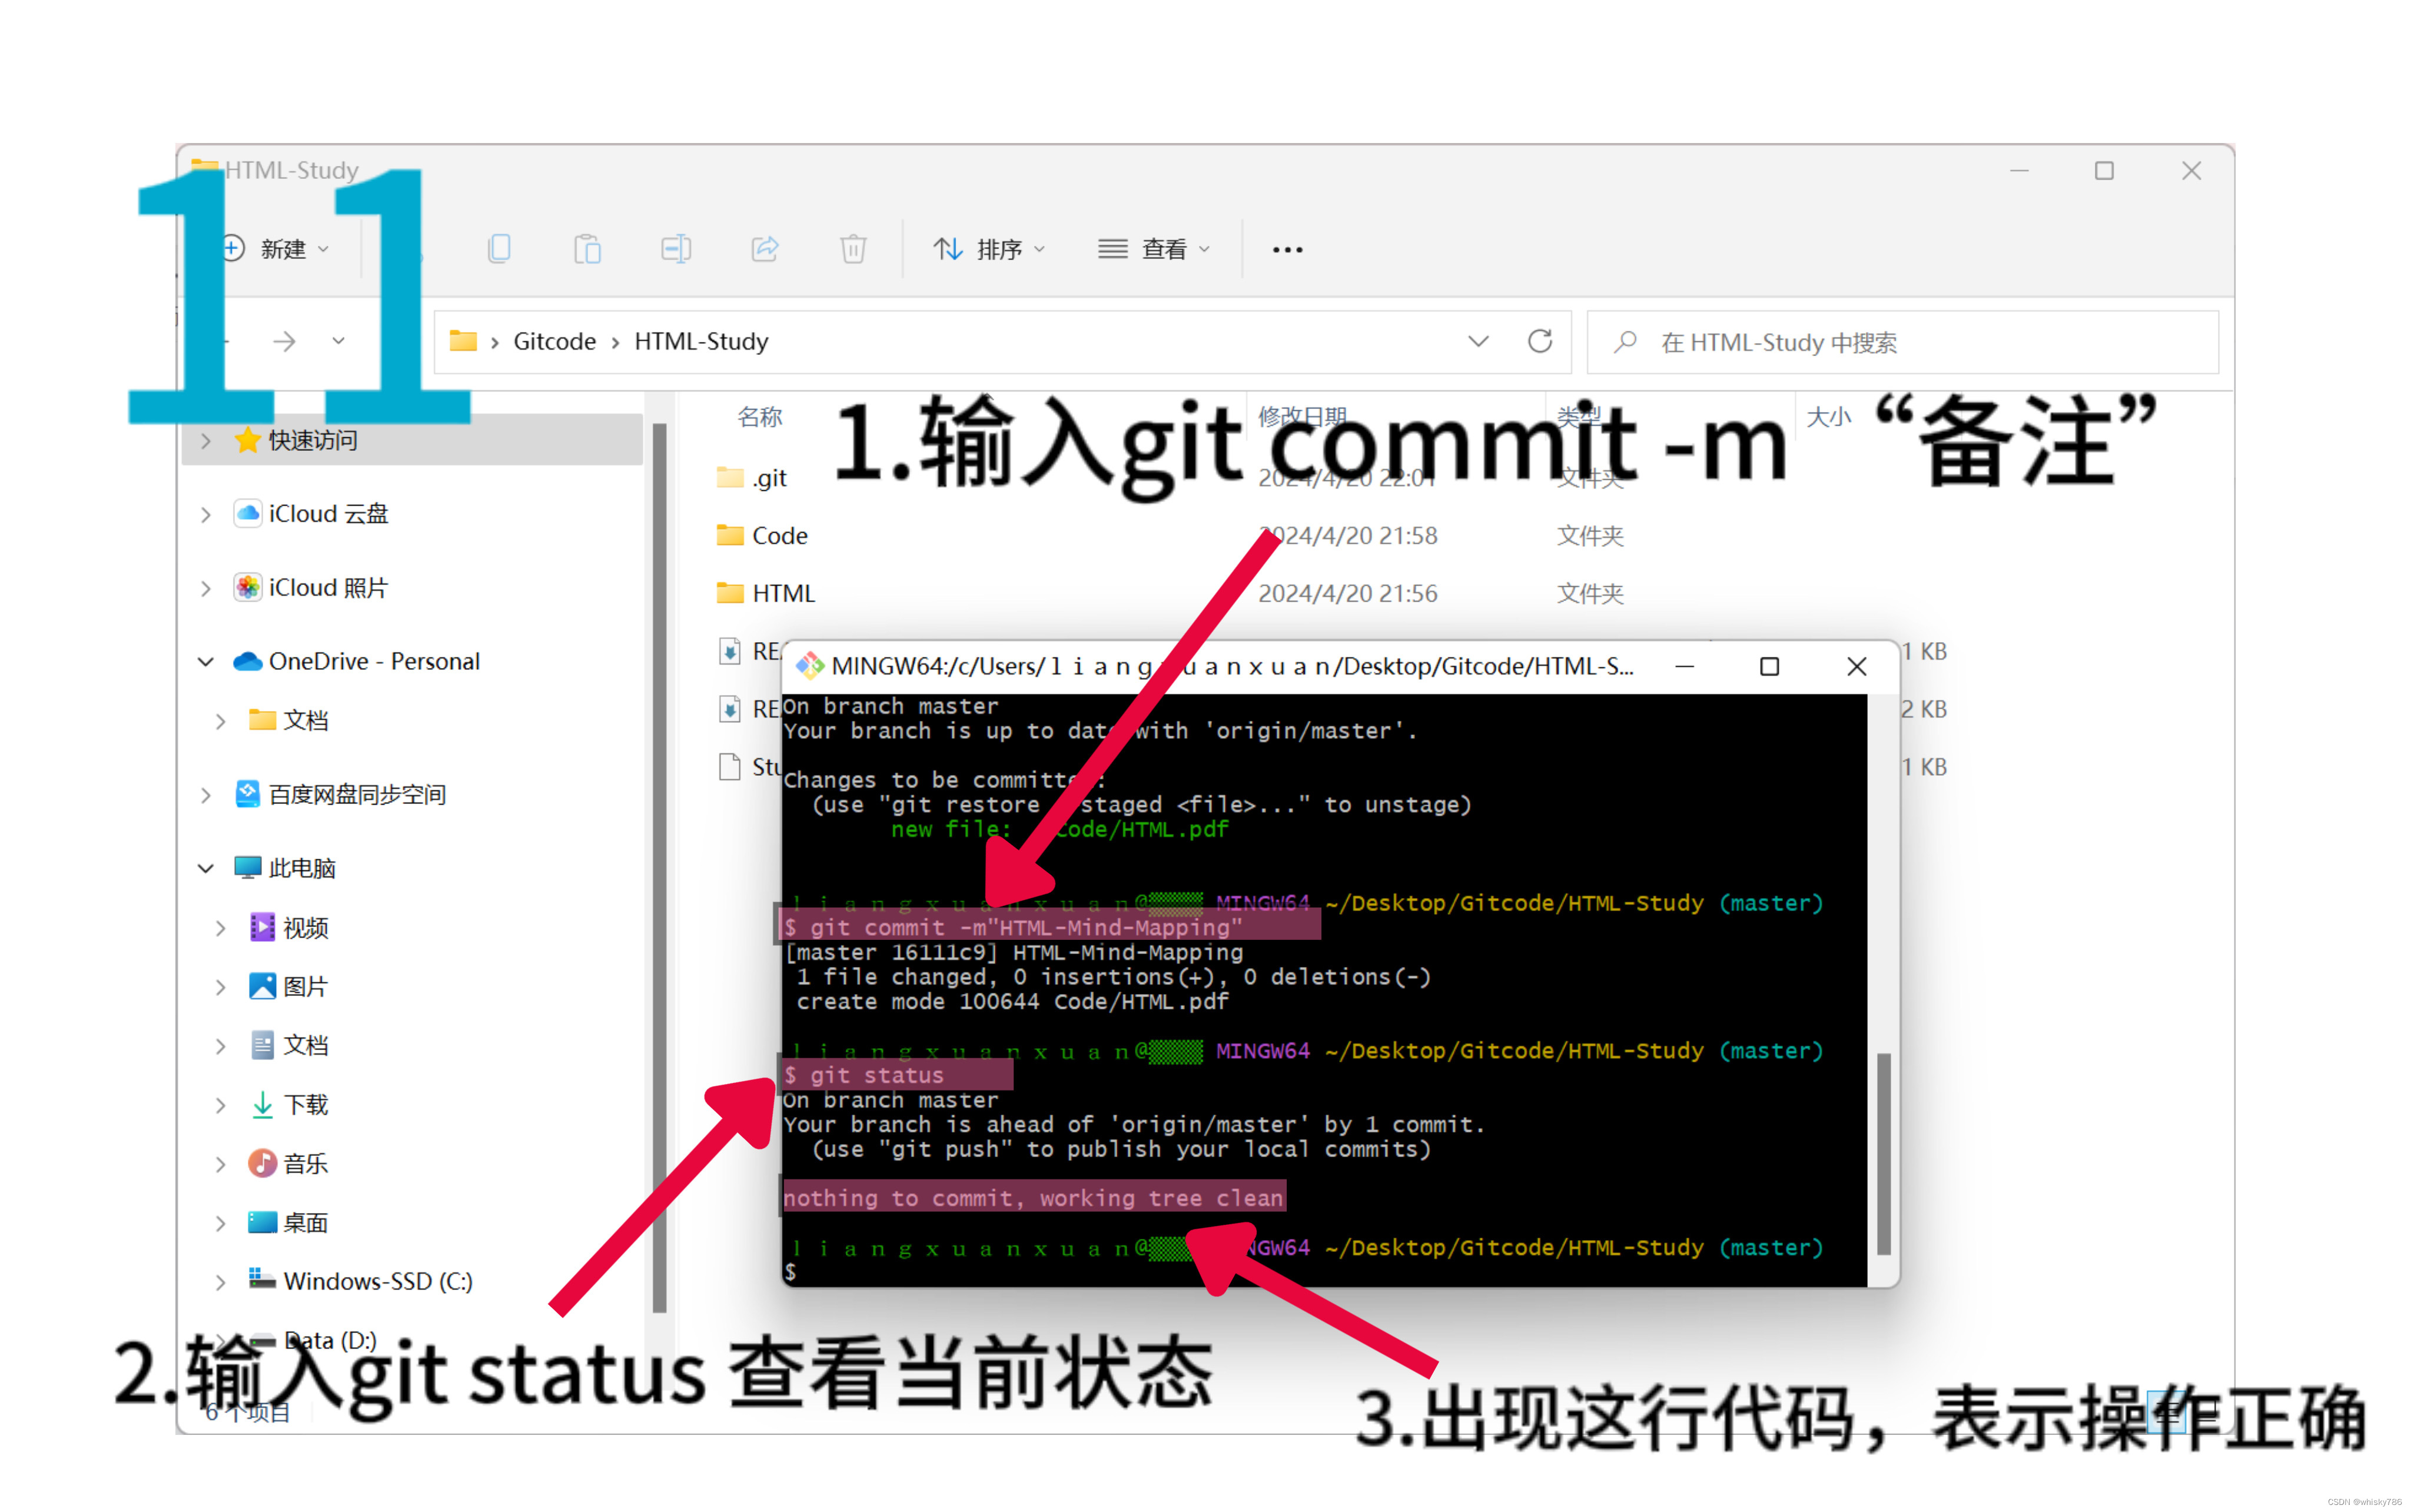The width and height of the screenshot is (2411, 1512).
Task: Expand the address bar history dropdown
Action: click(1478, 342)
